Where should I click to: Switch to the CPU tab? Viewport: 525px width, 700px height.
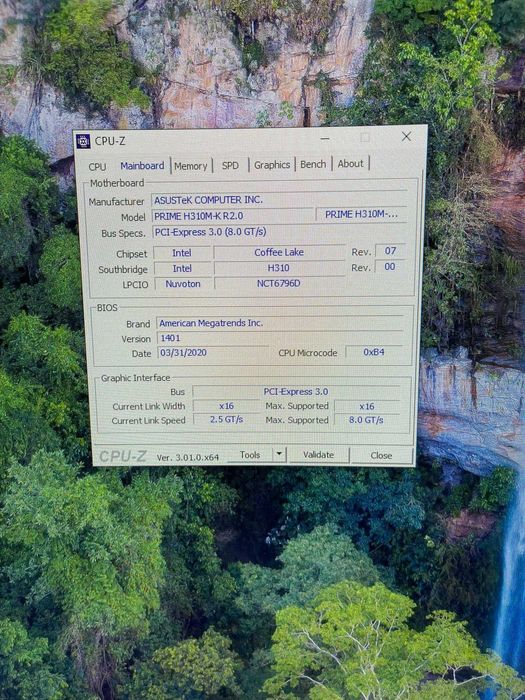(x=97, y=167)
